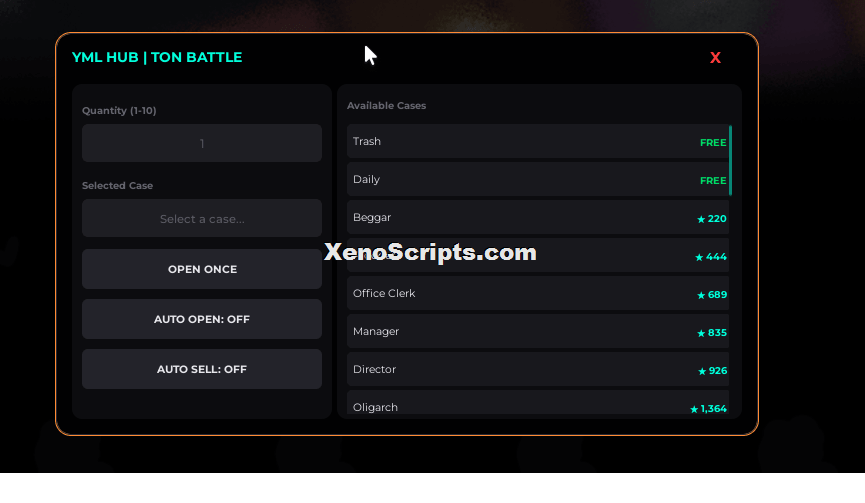
Task: Click the Select a case field
Action: tap(202, 218)
